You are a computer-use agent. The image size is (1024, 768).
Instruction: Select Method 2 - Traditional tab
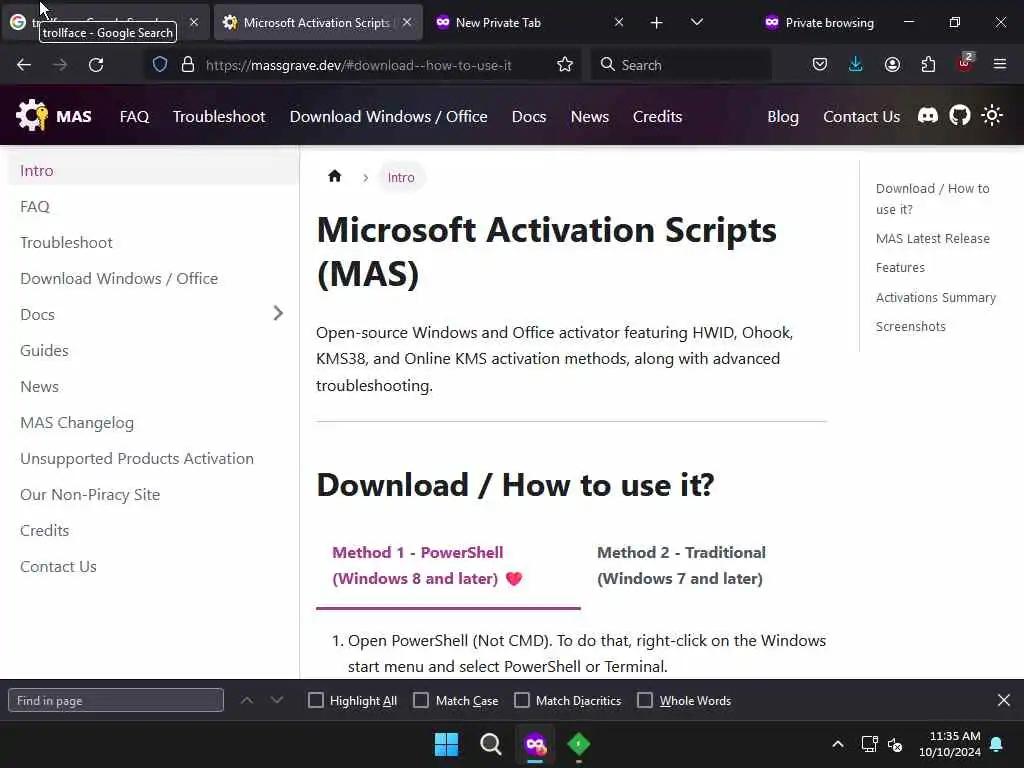[681, 566]
